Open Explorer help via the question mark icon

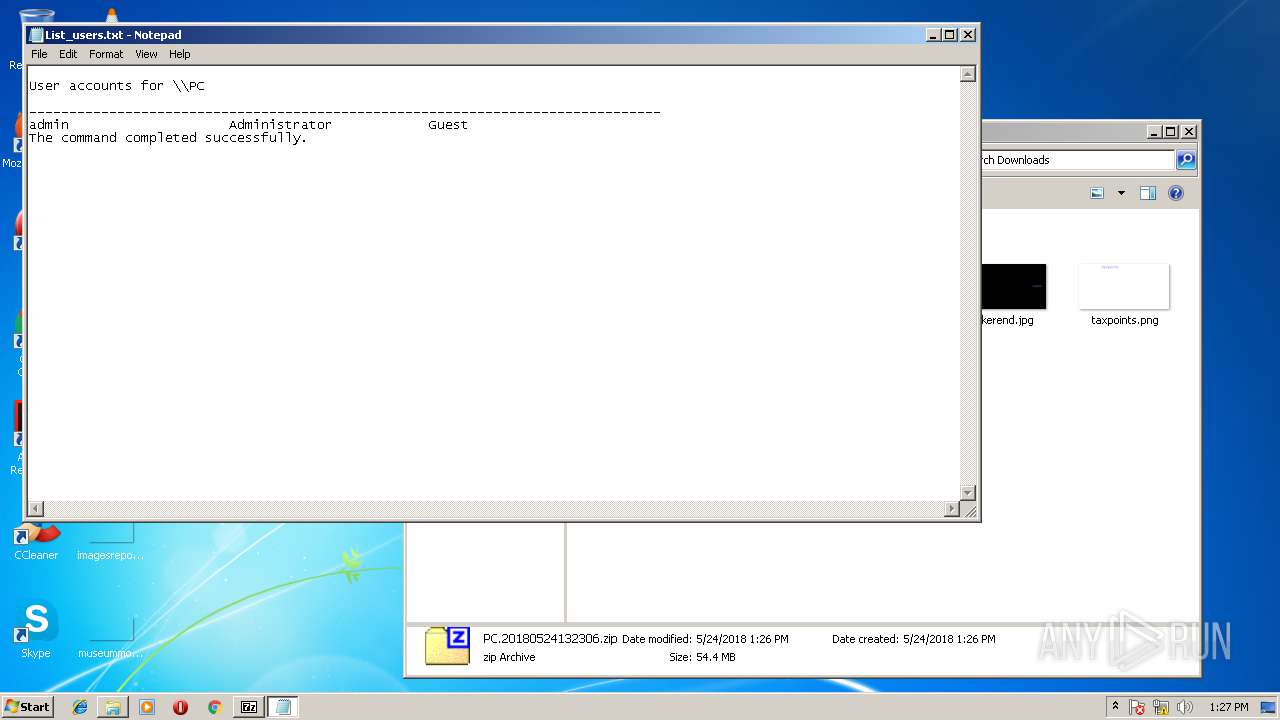(1176, 193)
